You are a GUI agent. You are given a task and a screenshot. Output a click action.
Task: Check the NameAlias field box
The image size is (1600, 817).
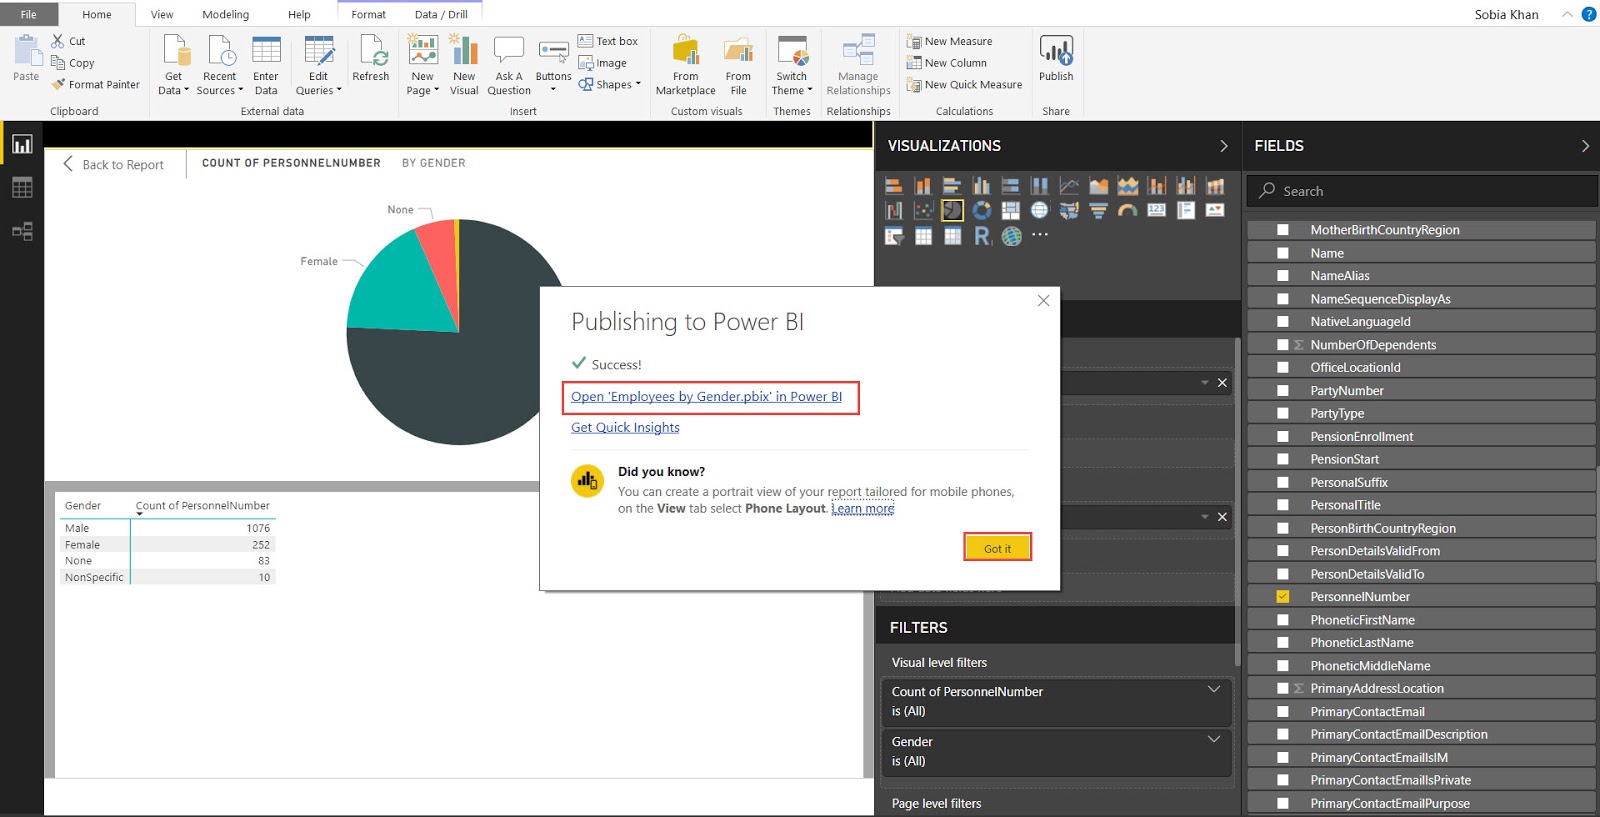[x=1283, y=276]
